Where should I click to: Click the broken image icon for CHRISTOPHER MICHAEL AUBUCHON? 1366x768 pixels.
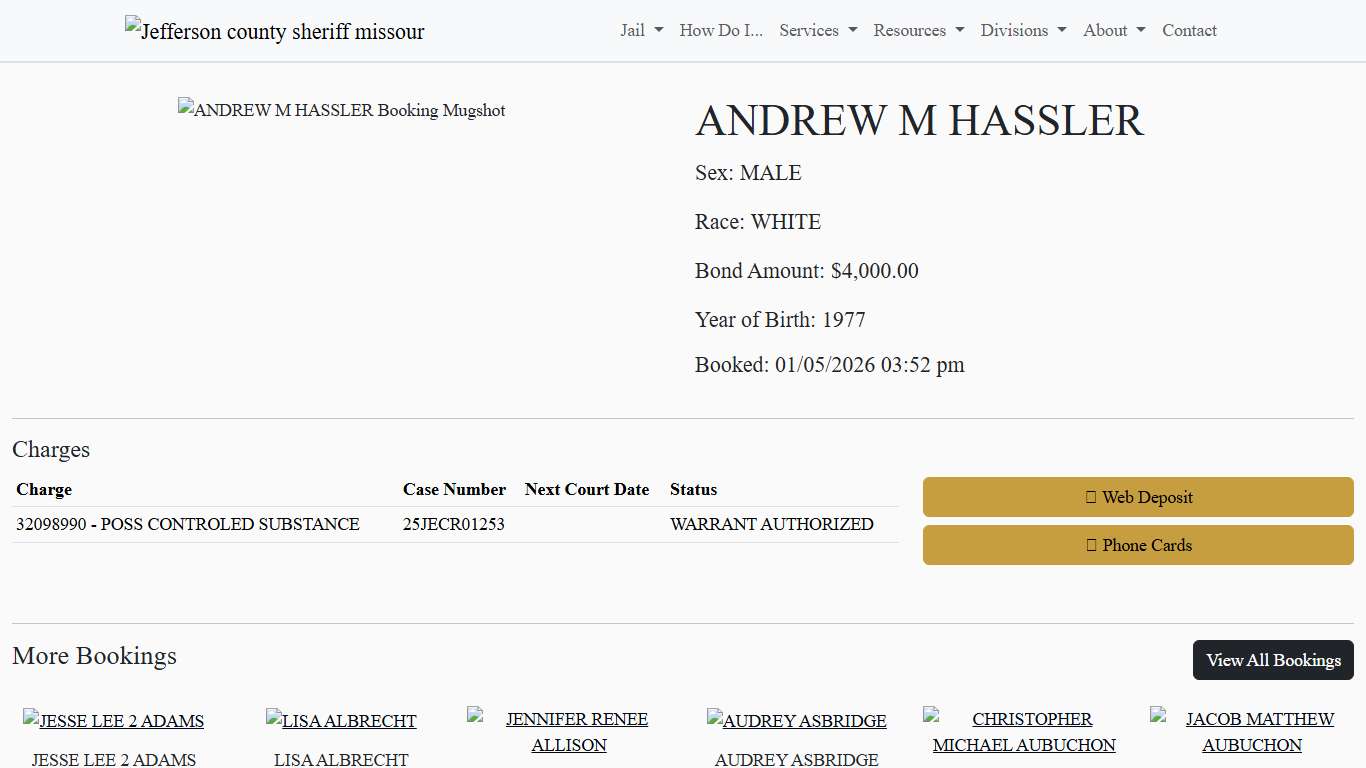pos(931,714)
